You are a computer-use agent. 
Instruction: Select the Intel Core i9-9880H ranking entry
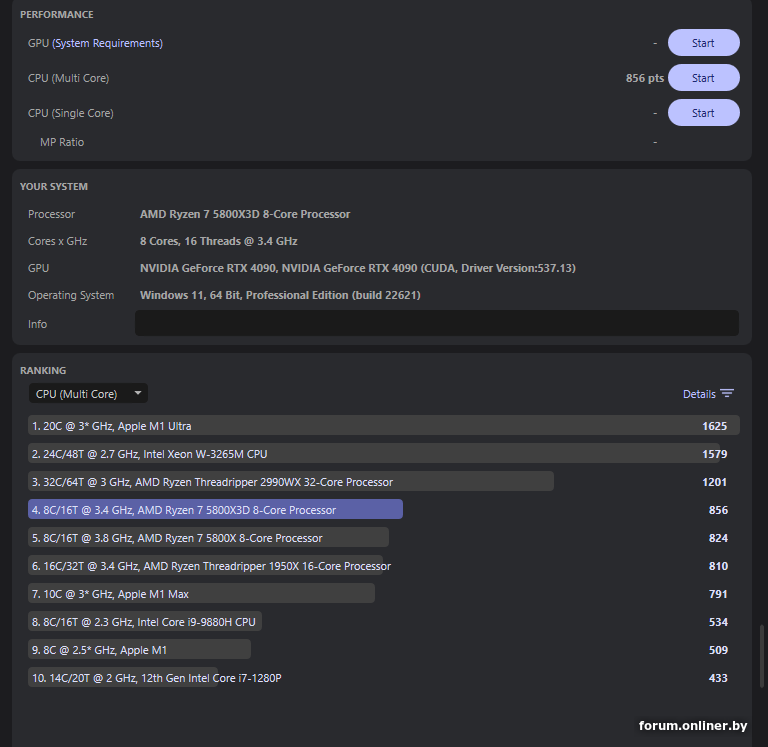(145, 622)
